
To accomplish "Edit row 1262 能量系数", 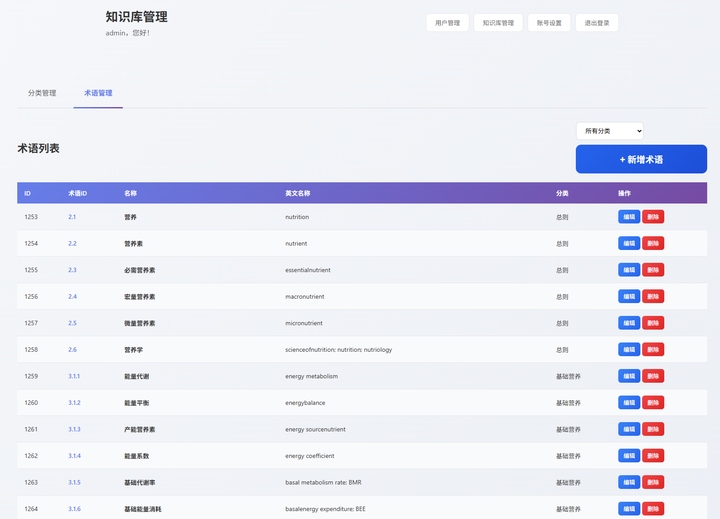I will coord(629,456).
